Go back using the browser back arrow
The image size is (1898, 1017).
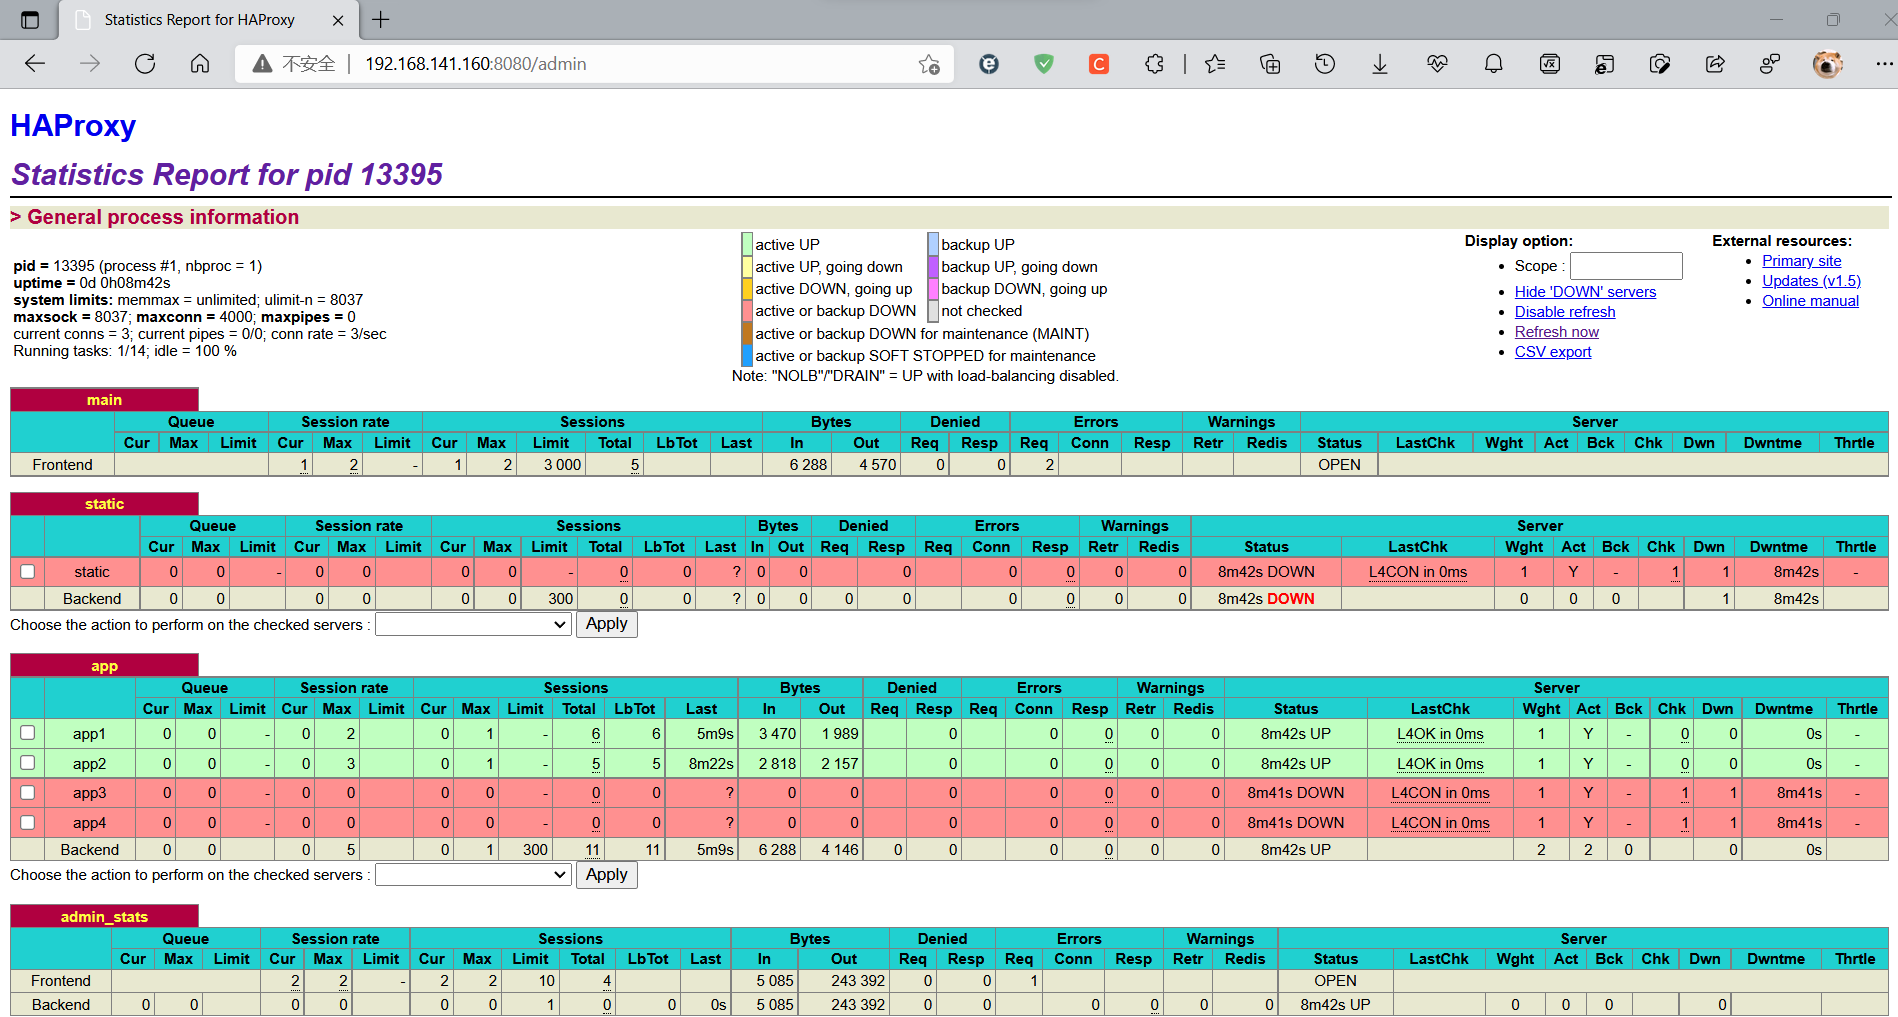pos(35,64)
